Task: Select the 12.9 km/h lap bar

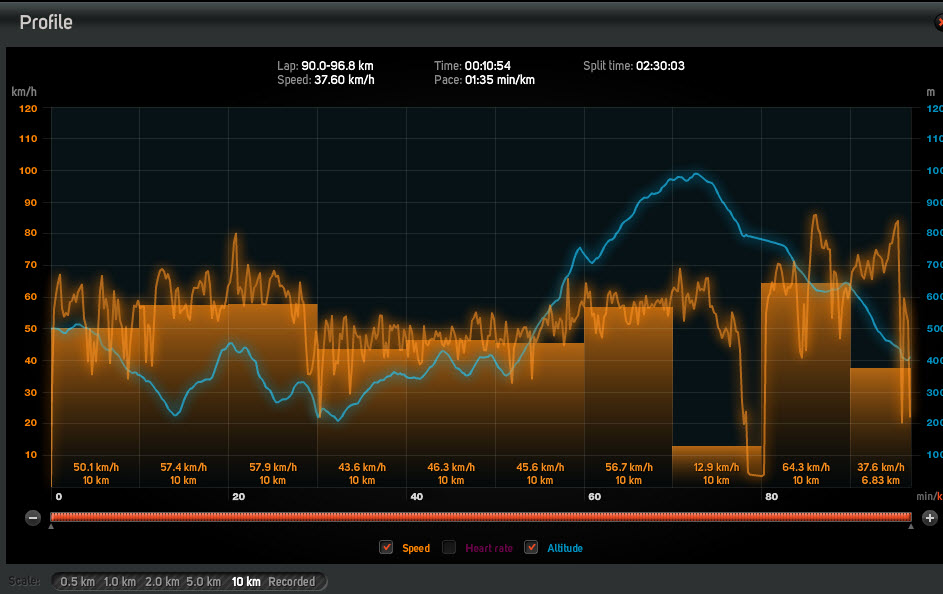Action: click(717, 466)
